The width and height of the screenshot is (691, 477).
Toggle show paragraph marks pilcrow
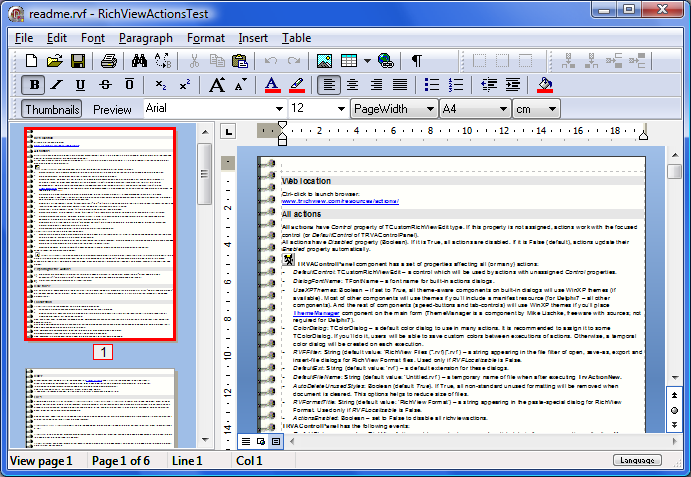pos(416,61)
